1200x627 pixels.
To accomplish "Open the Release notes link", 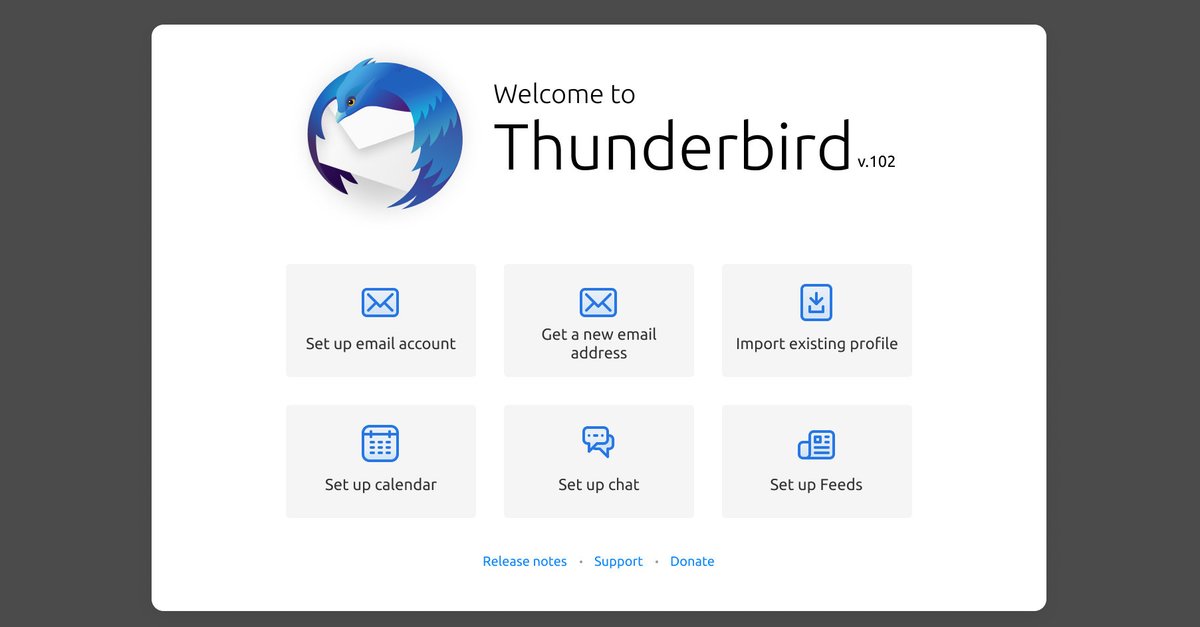I will point(524,561).
